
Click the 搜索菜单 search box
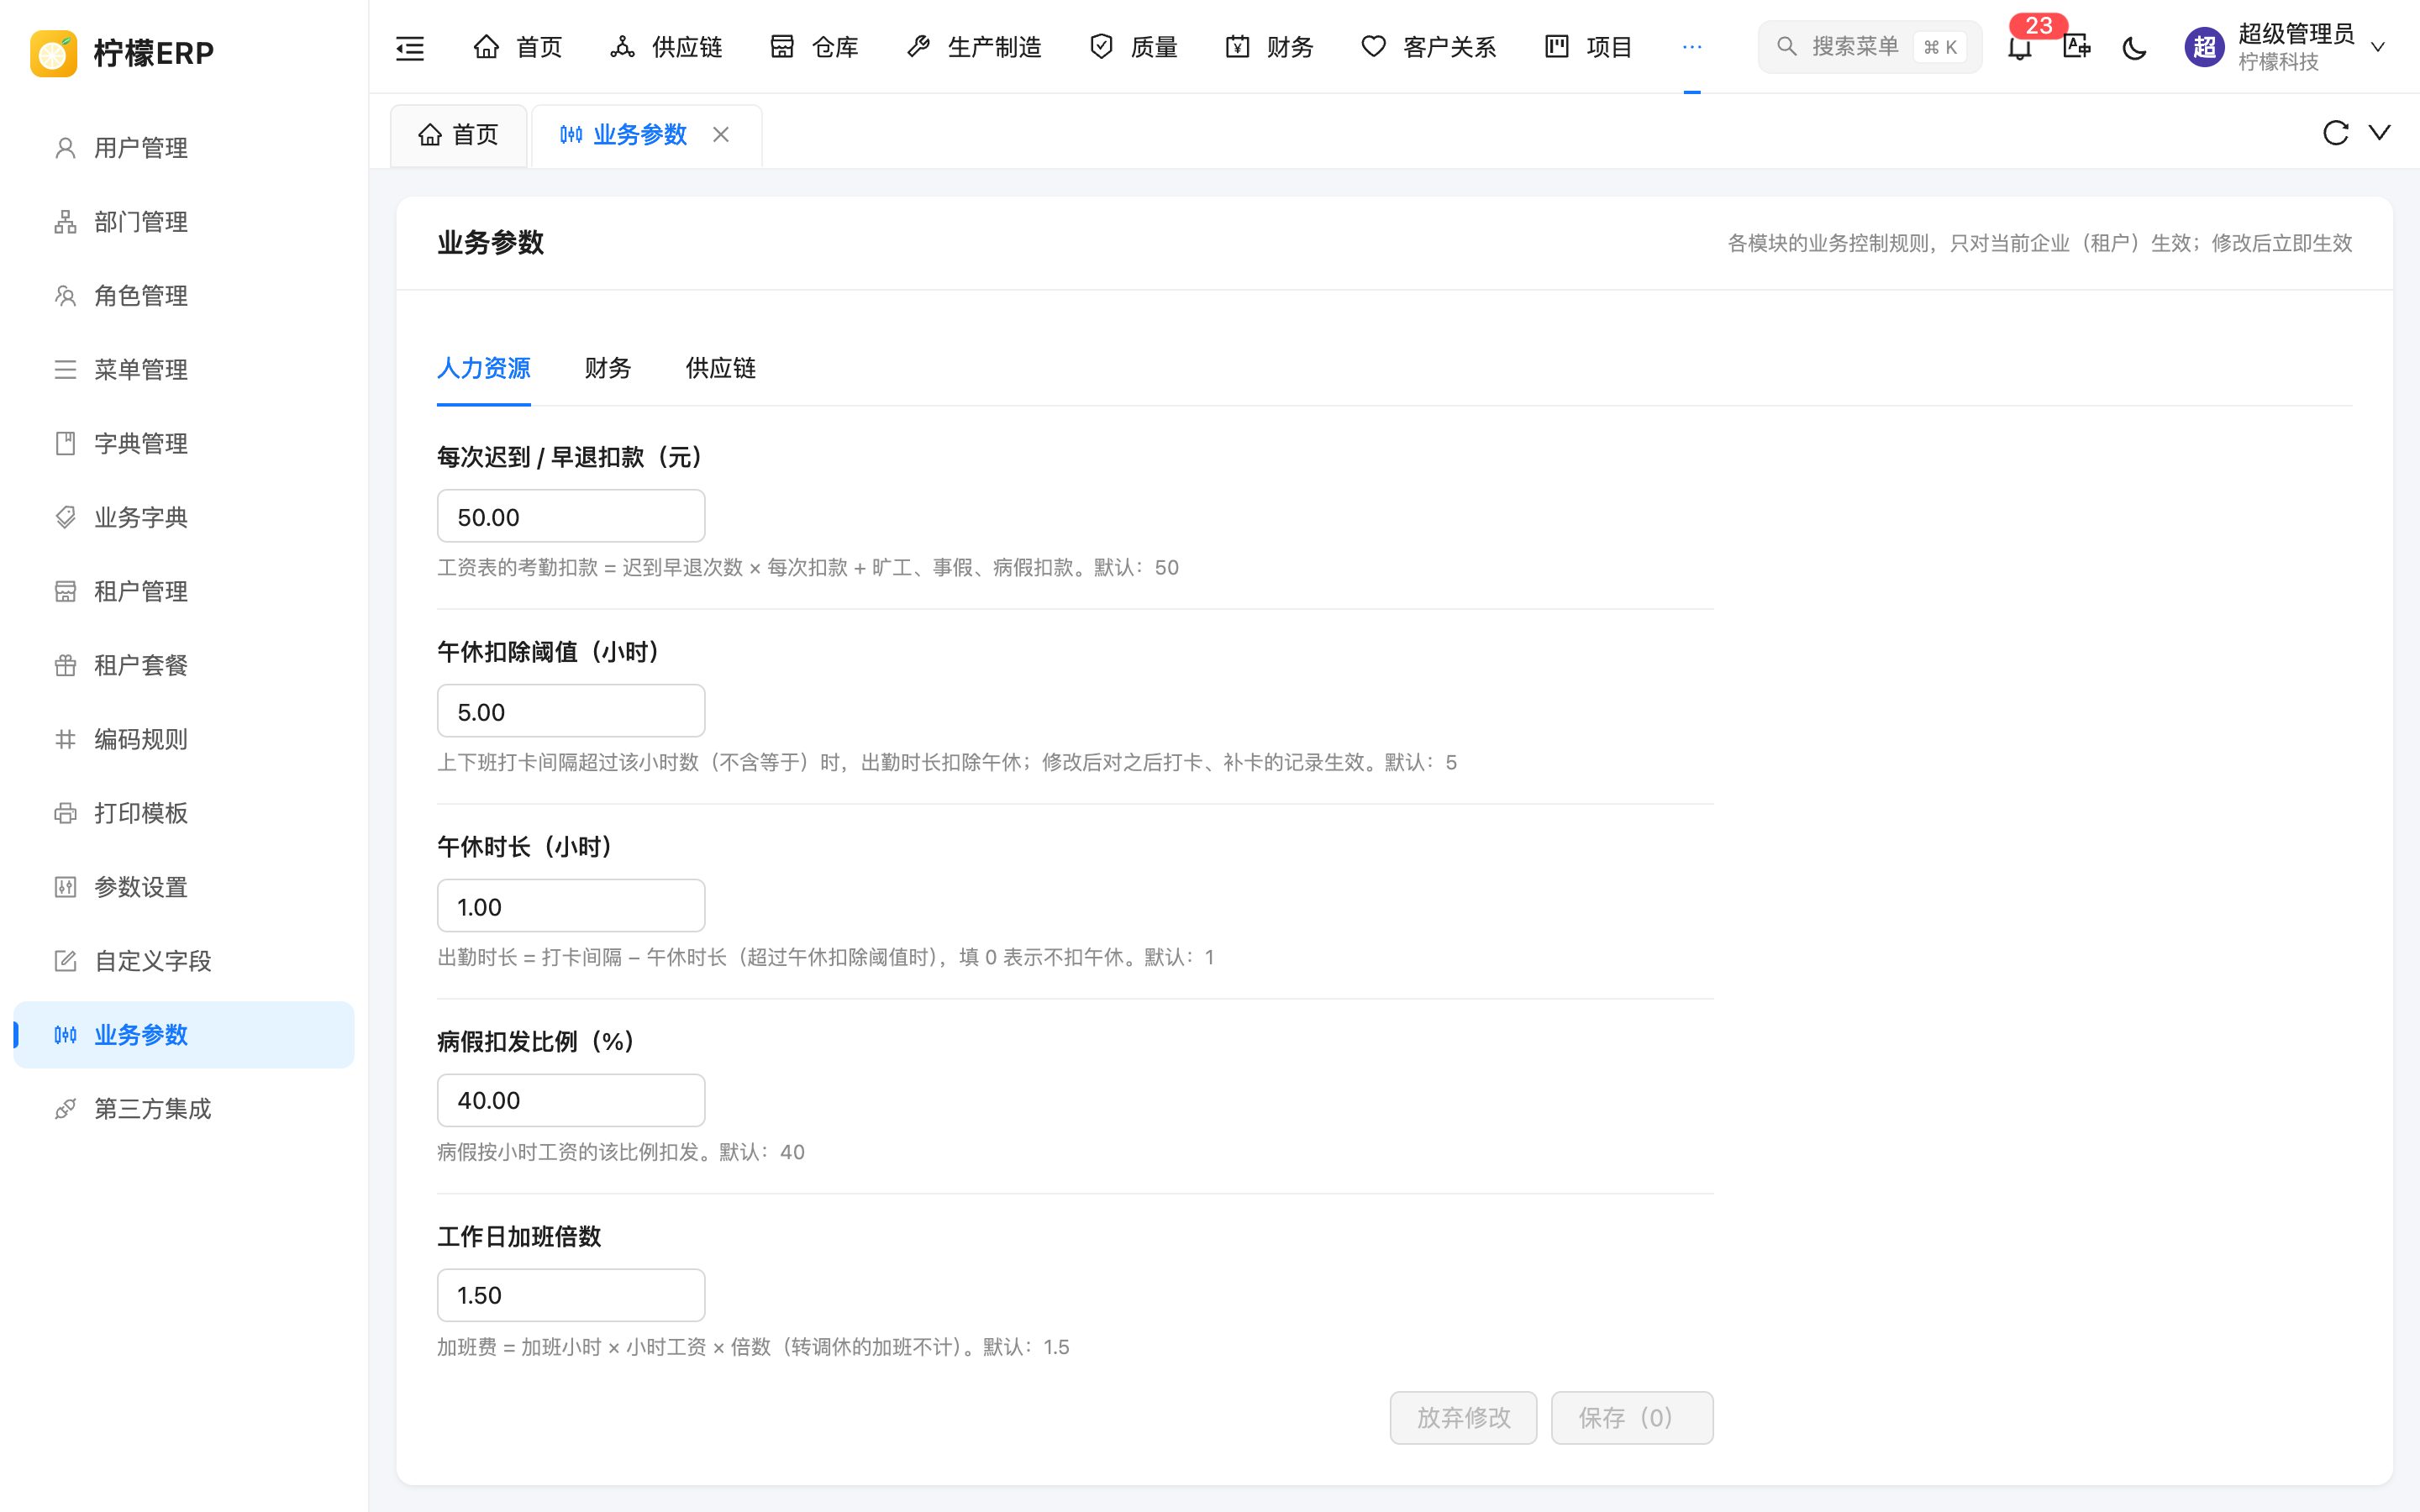point(1869,47)
